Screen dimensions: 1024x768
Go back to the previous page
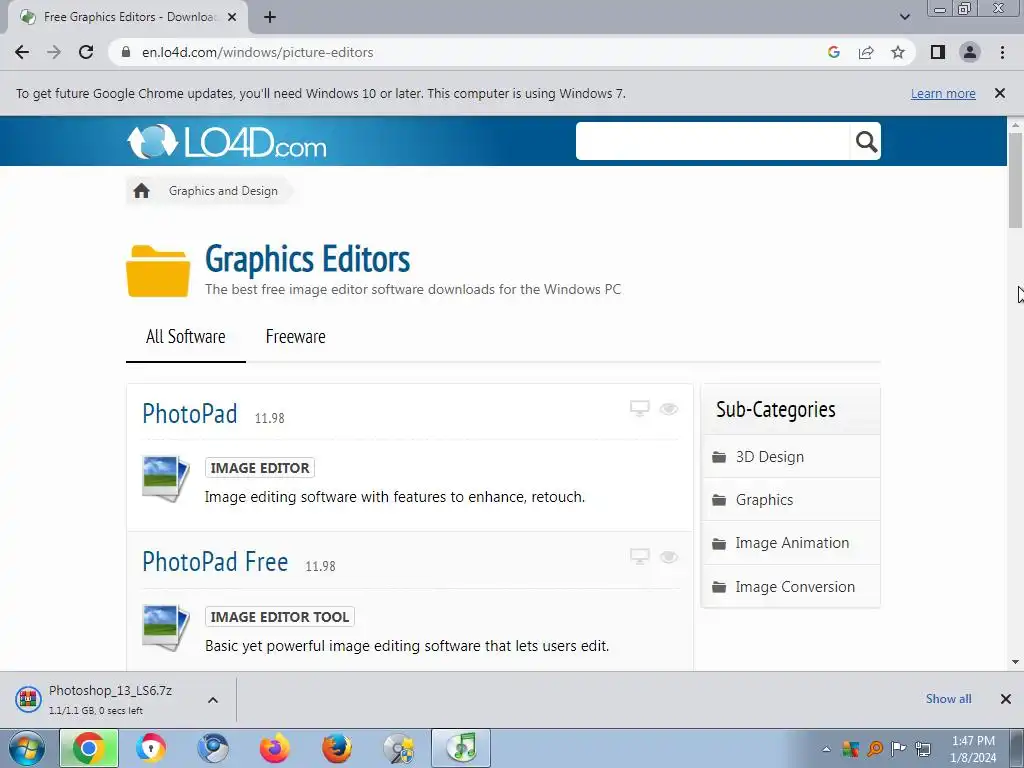point(22,52)
